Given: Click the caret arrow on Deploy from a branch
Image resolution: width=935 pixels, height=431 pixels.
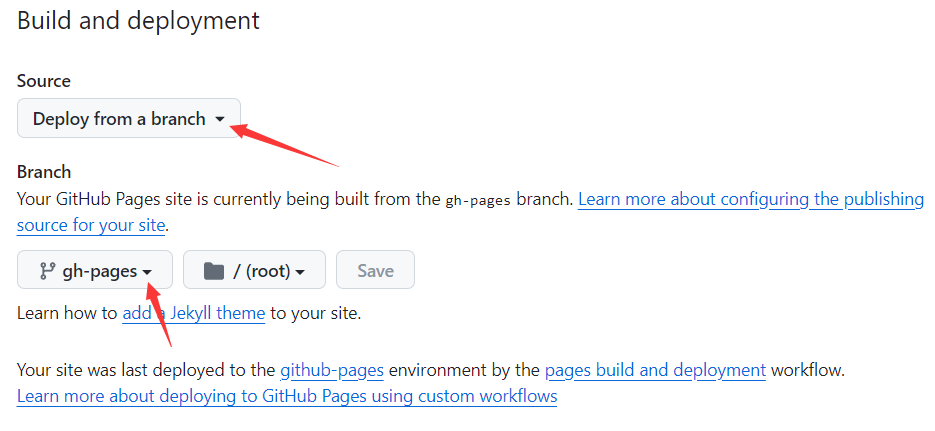Looking at the screenshot, I should (x=219, y=119).
